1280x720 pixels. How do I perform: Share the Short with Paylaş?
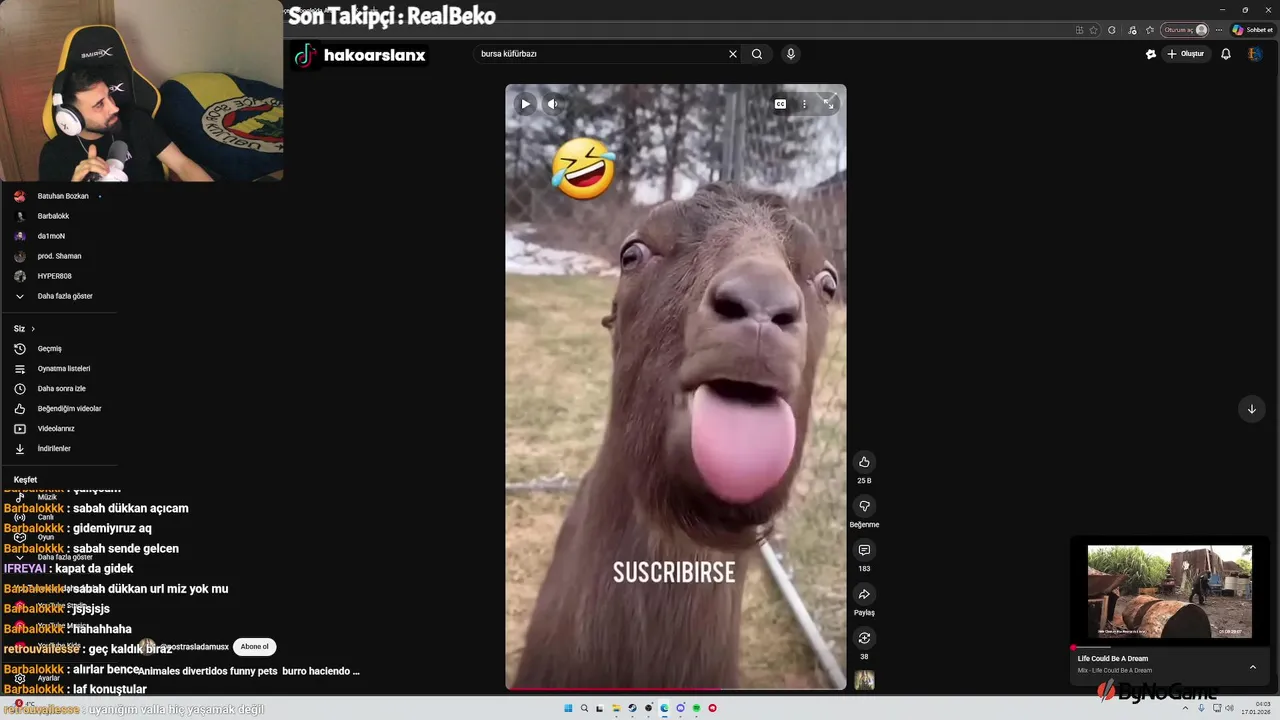(x=864, y=594)
